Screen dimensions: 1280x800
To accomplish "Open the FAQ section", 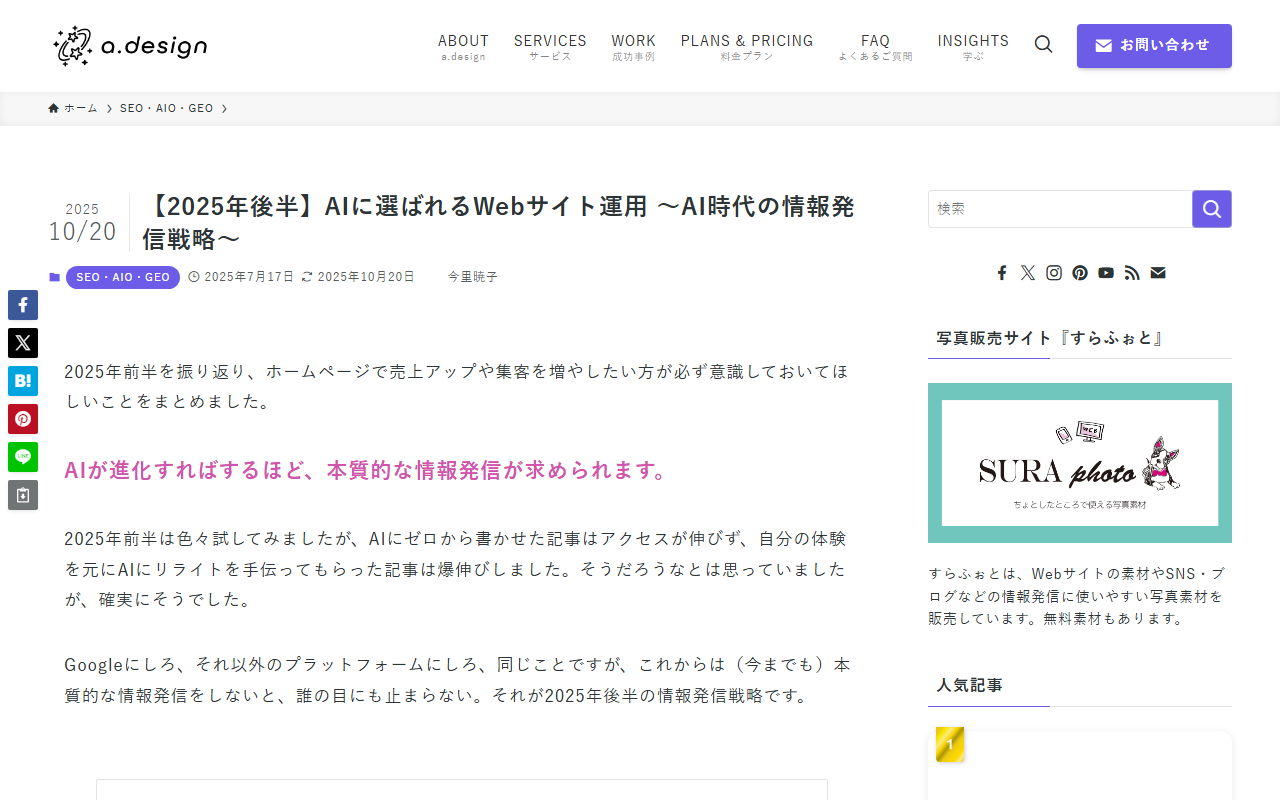I will tap(874, 46).
